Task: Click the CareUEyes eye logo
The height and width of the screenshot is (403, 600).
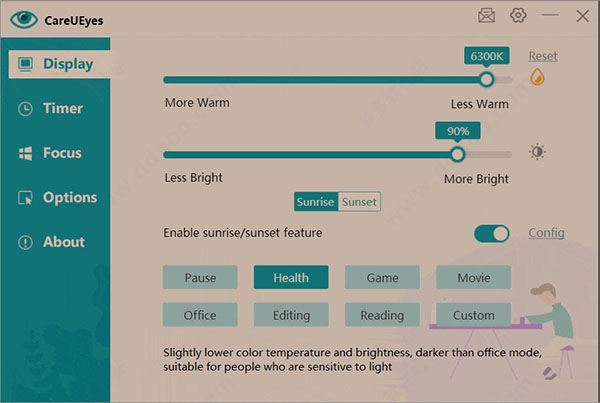Action: (x=24, y=19)
